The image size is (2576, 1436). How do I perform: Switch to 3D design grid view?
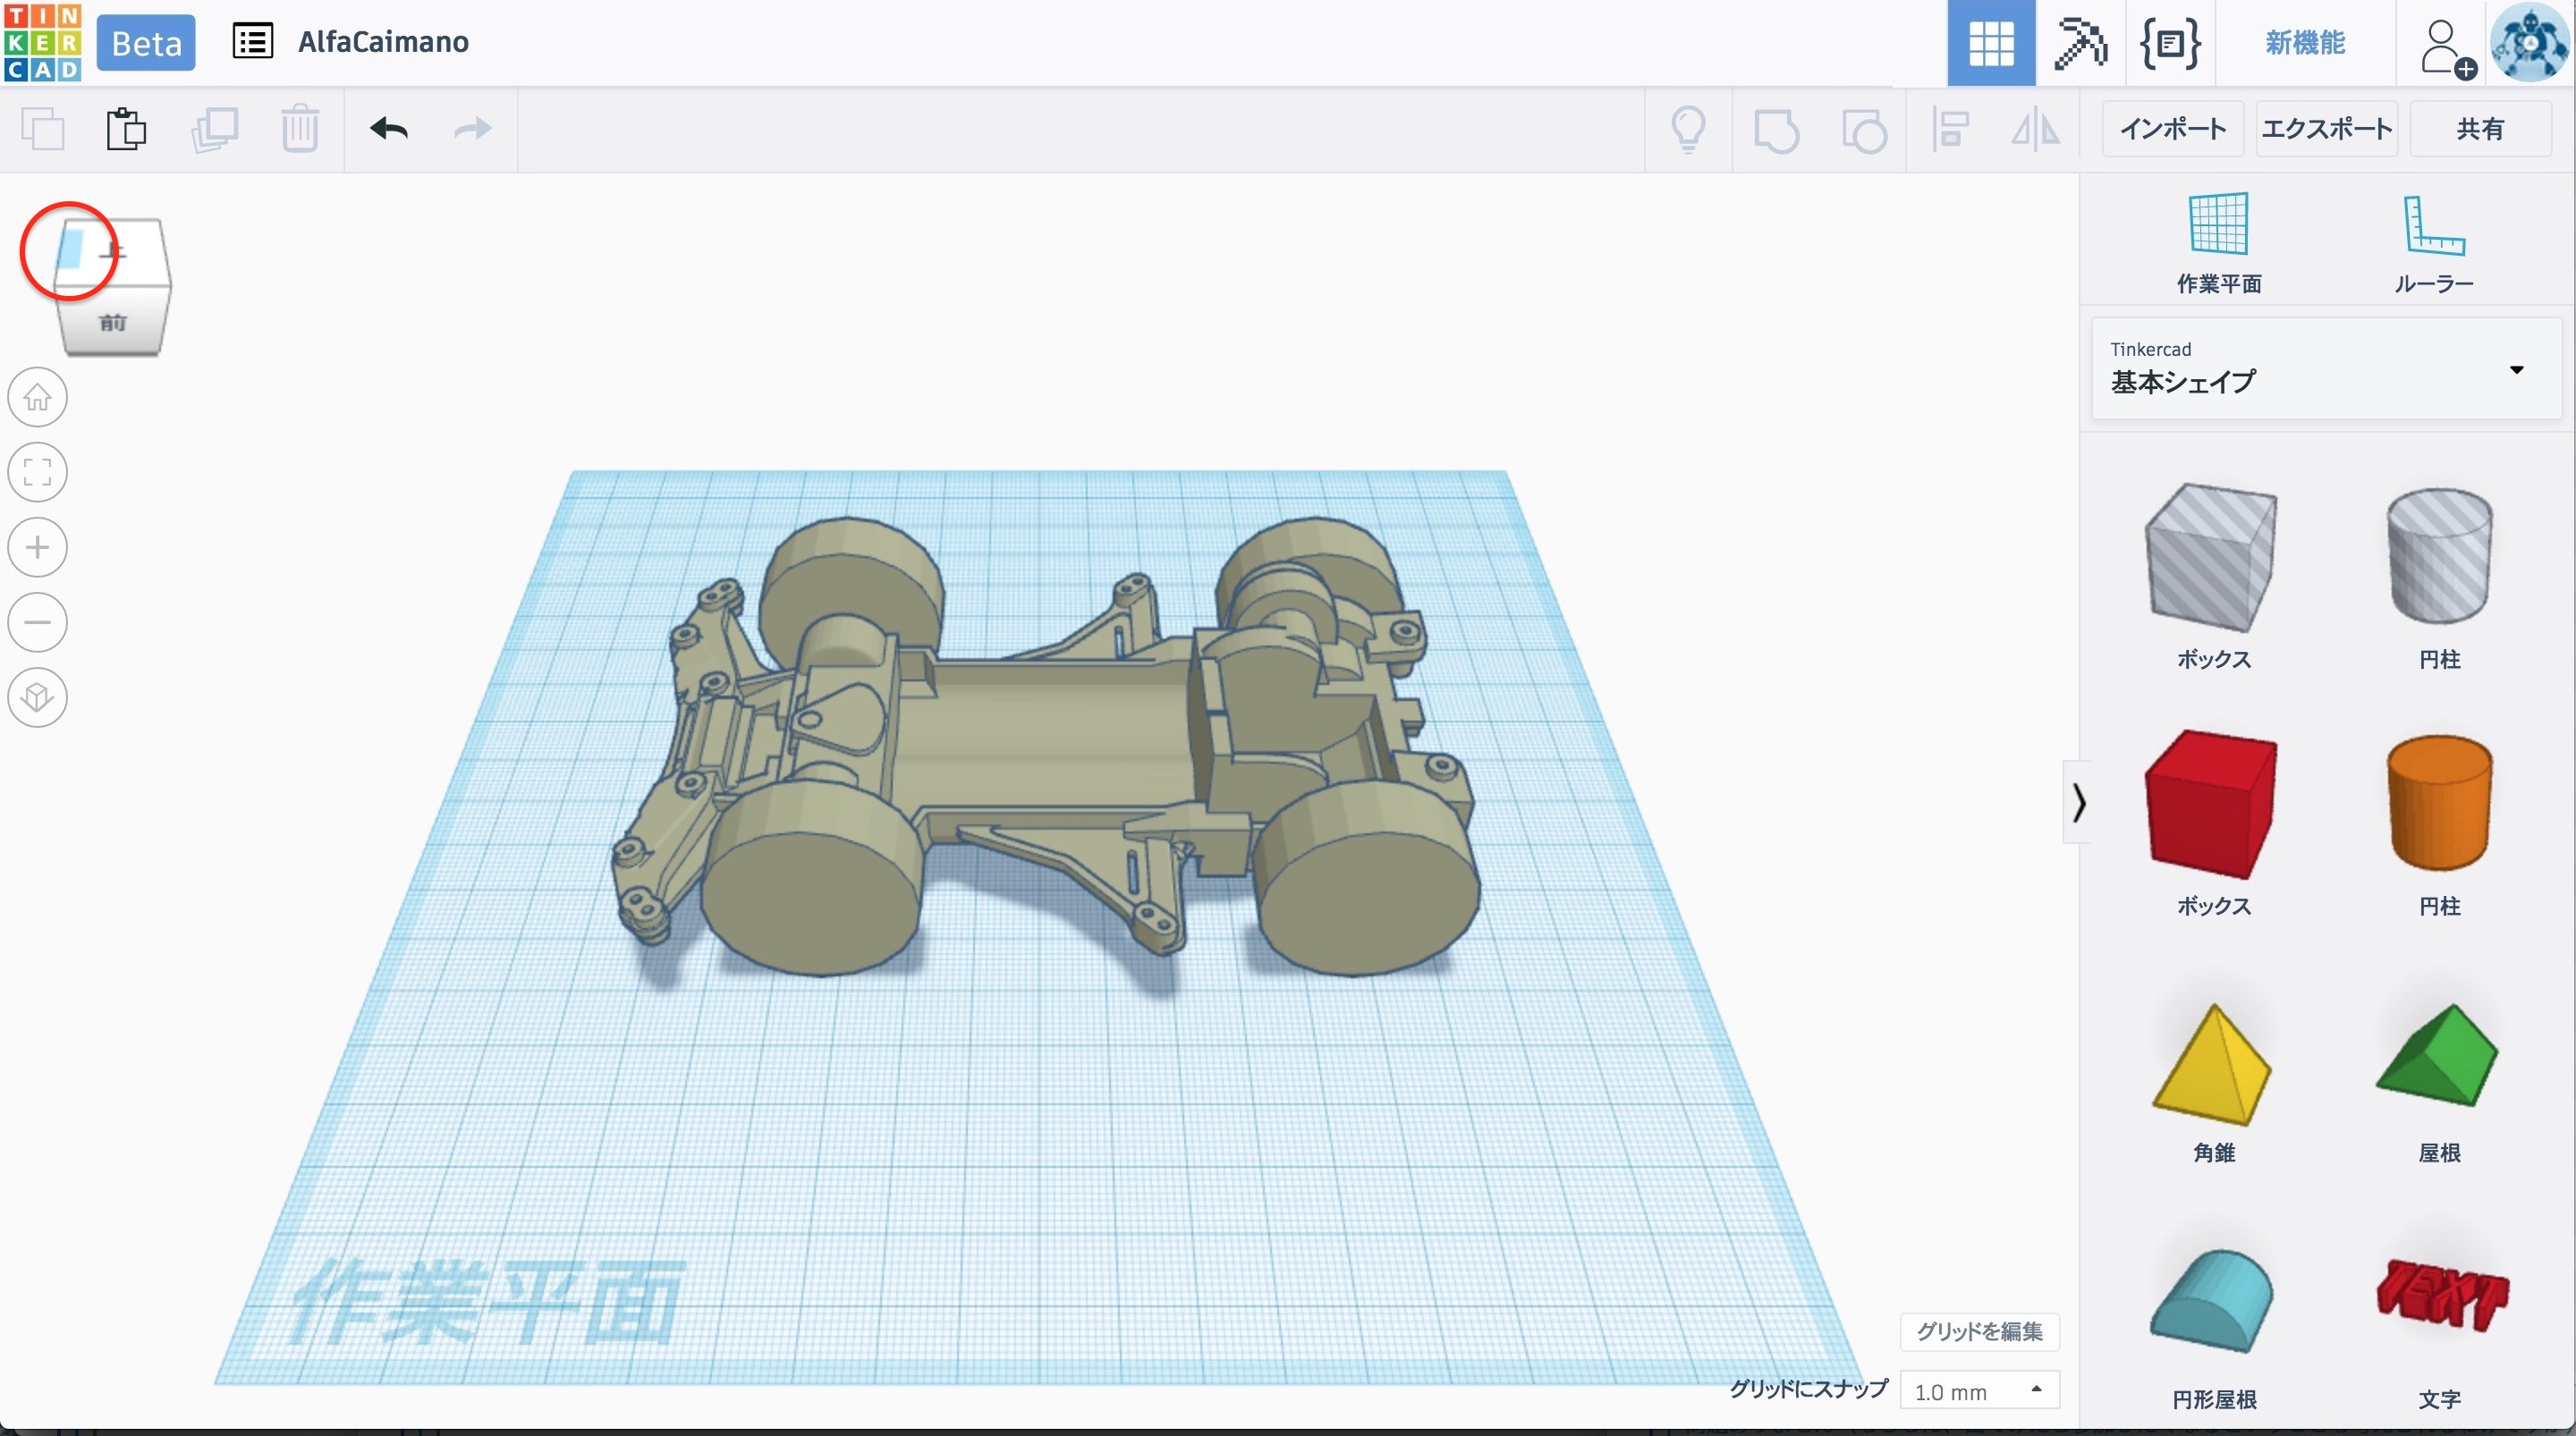pyautogui.click(x=1990, y=43)
